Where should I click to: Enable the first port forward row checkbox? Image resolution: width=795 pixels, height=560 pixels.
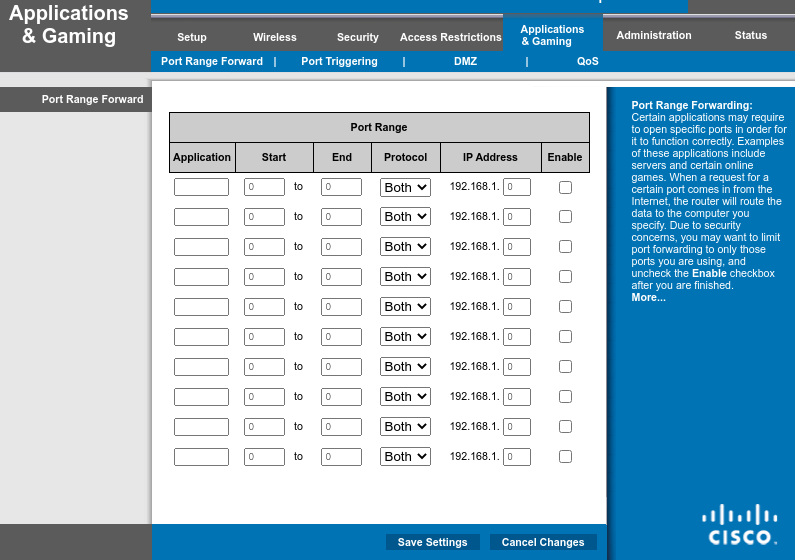(565, 187)
